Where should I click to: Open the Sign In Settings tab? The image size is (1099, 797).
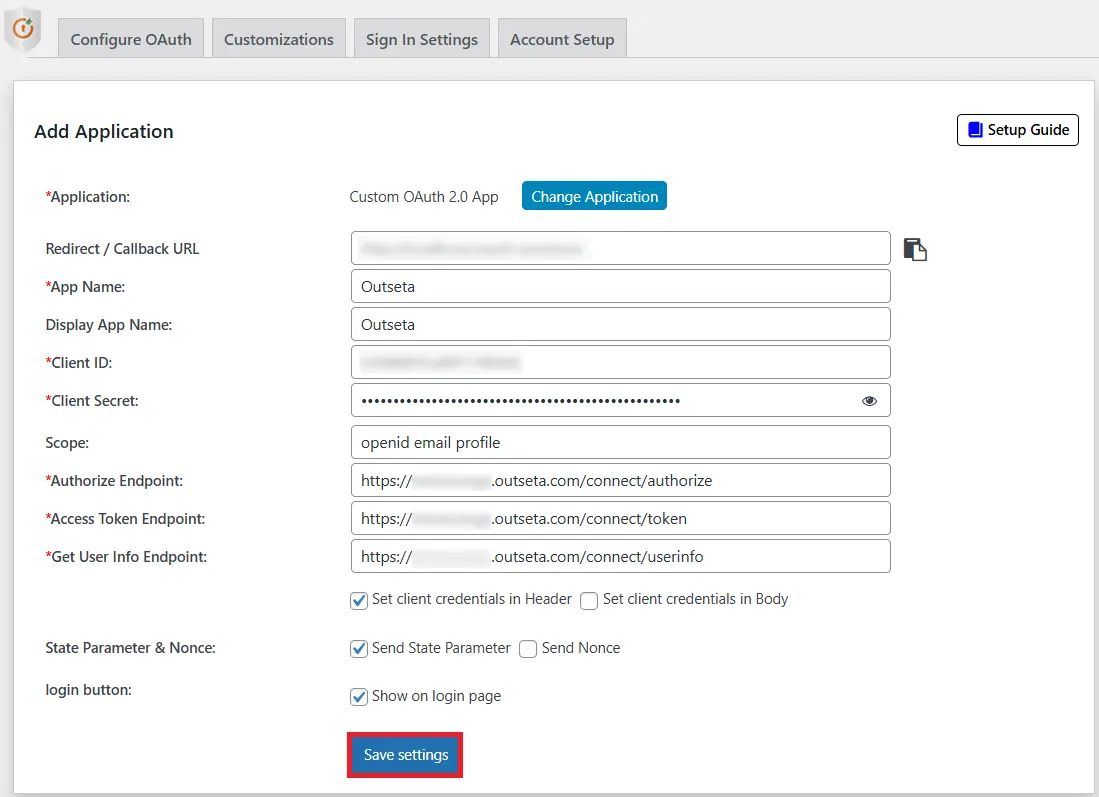click(422, 39)
